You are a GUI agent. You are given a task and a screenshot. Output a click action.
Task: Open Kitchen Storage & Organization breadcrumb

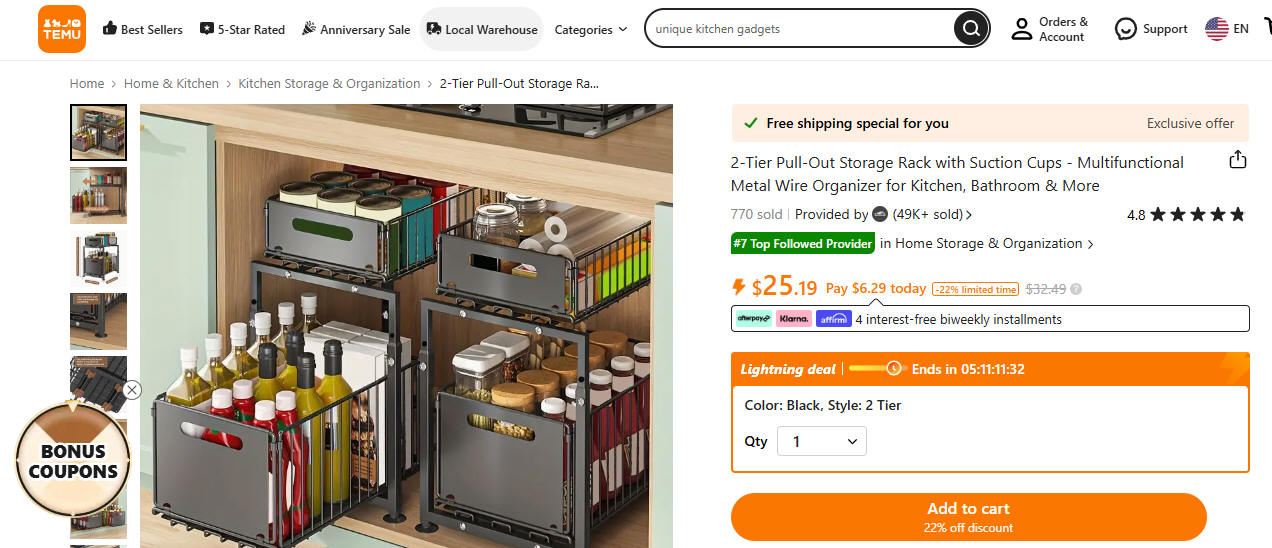(x=329, y=84)
